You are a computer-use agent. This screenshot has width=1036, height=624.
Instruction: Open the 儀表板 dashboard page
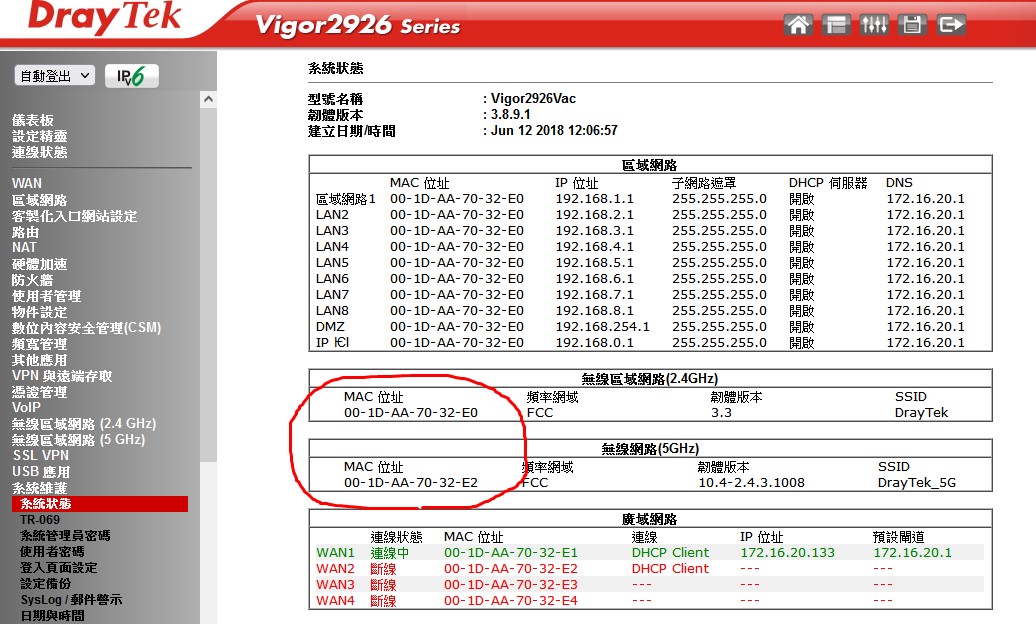click(x=33, y=120)
